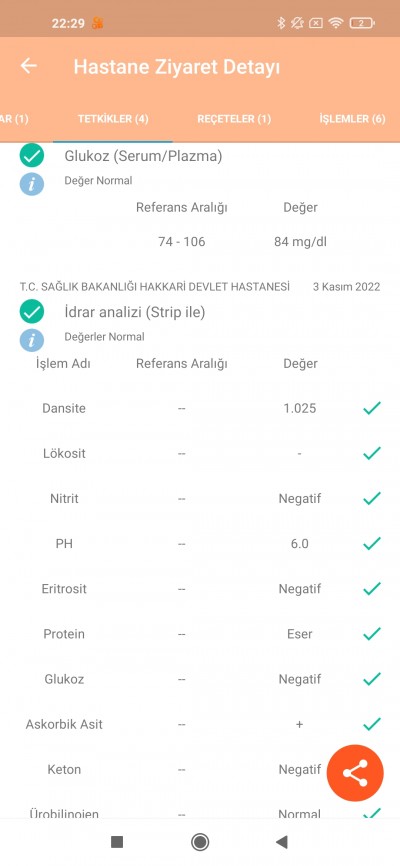Screen dimensions: 400x866
Task: Open info icon under Glukoz (Serum/Plazma)
Action: pos(32,184)
